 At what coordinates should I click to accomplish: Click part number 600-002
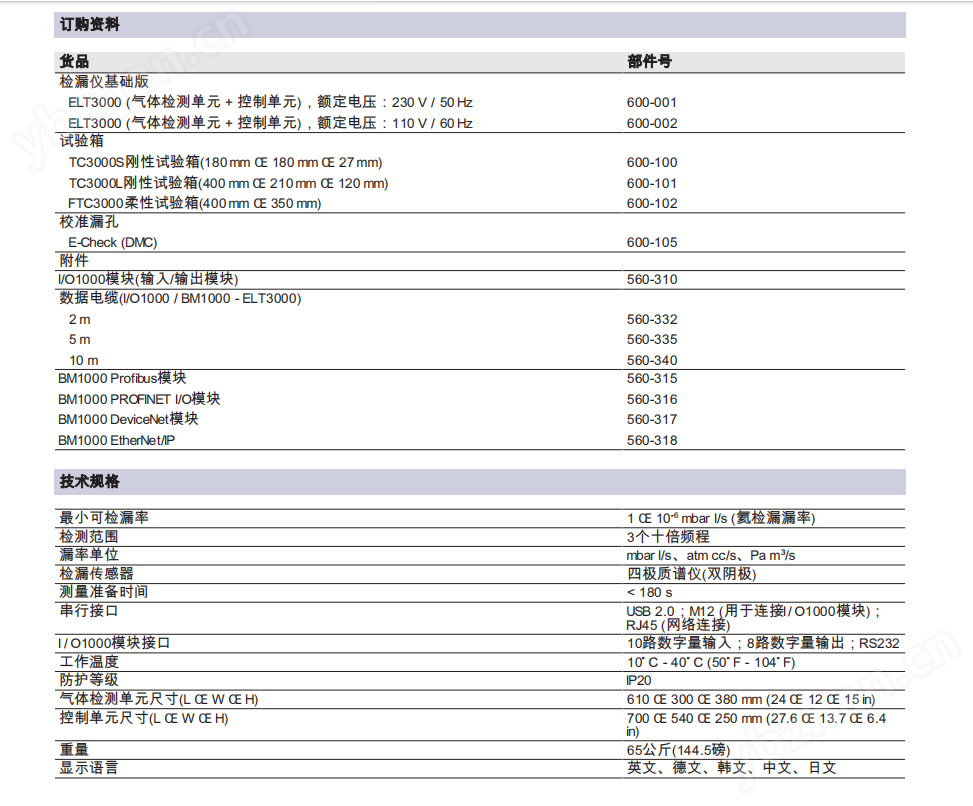tap(652, 123)
